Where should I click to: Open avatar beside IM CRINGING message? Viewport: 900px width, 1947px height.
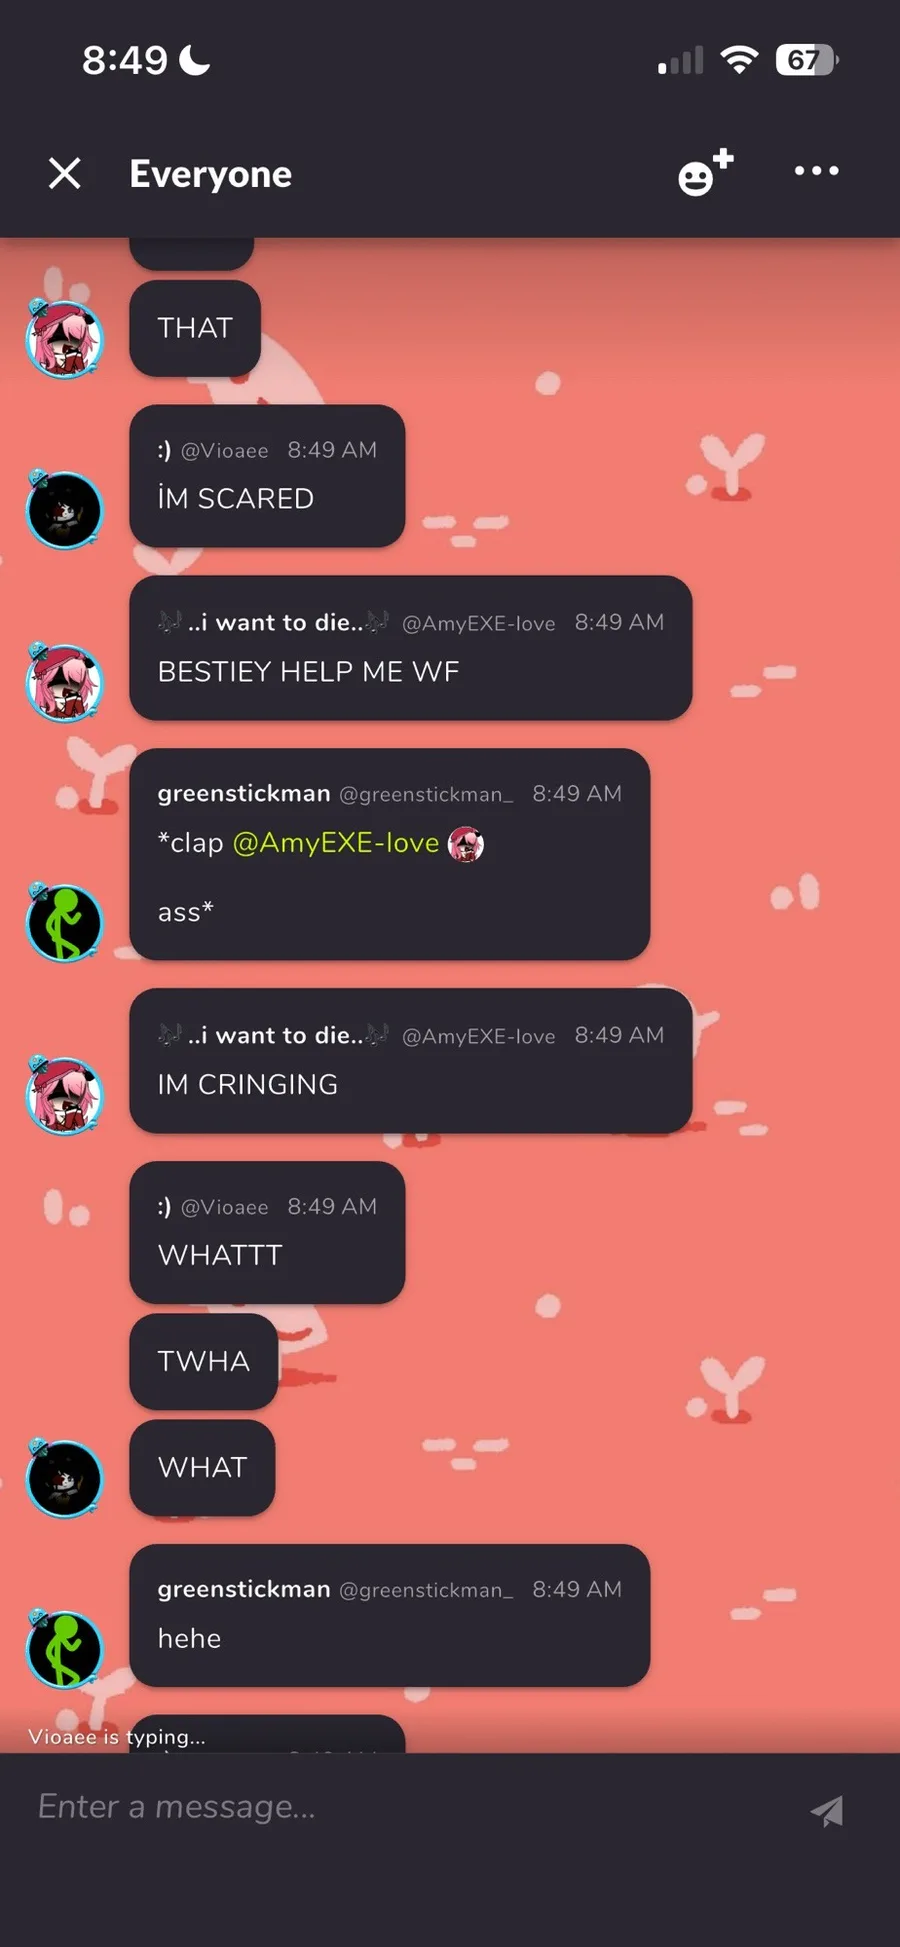pyautogui.click(x=64, y=1095)
